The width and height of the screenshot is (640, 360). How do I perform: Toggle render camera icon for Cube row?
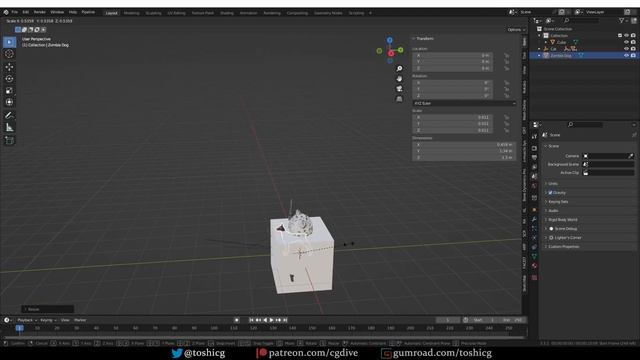[633, 42]
